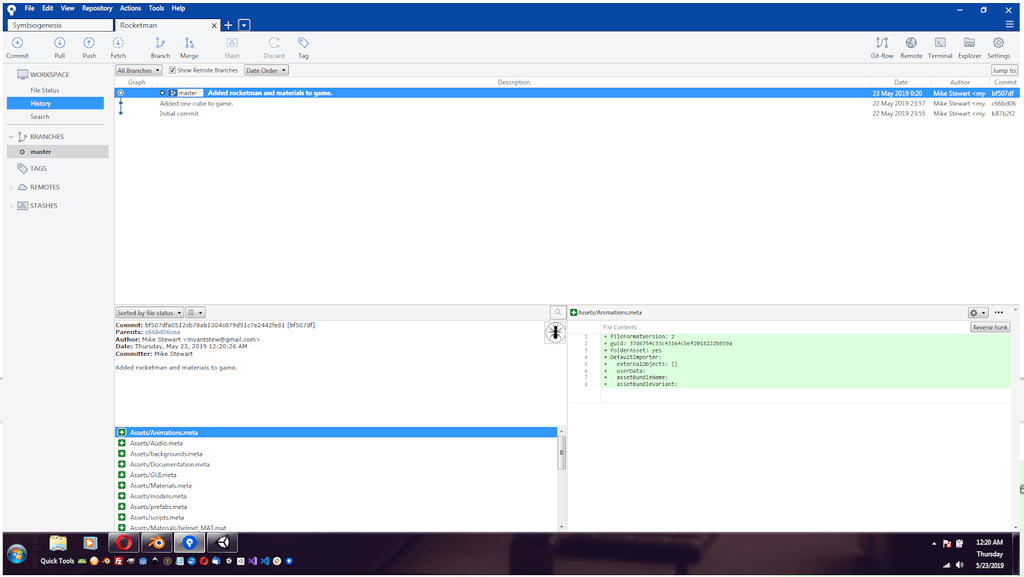Open parent commit c66bd06cea link
The width and height of the screenshot is (1024, 577).
[165, 331]
